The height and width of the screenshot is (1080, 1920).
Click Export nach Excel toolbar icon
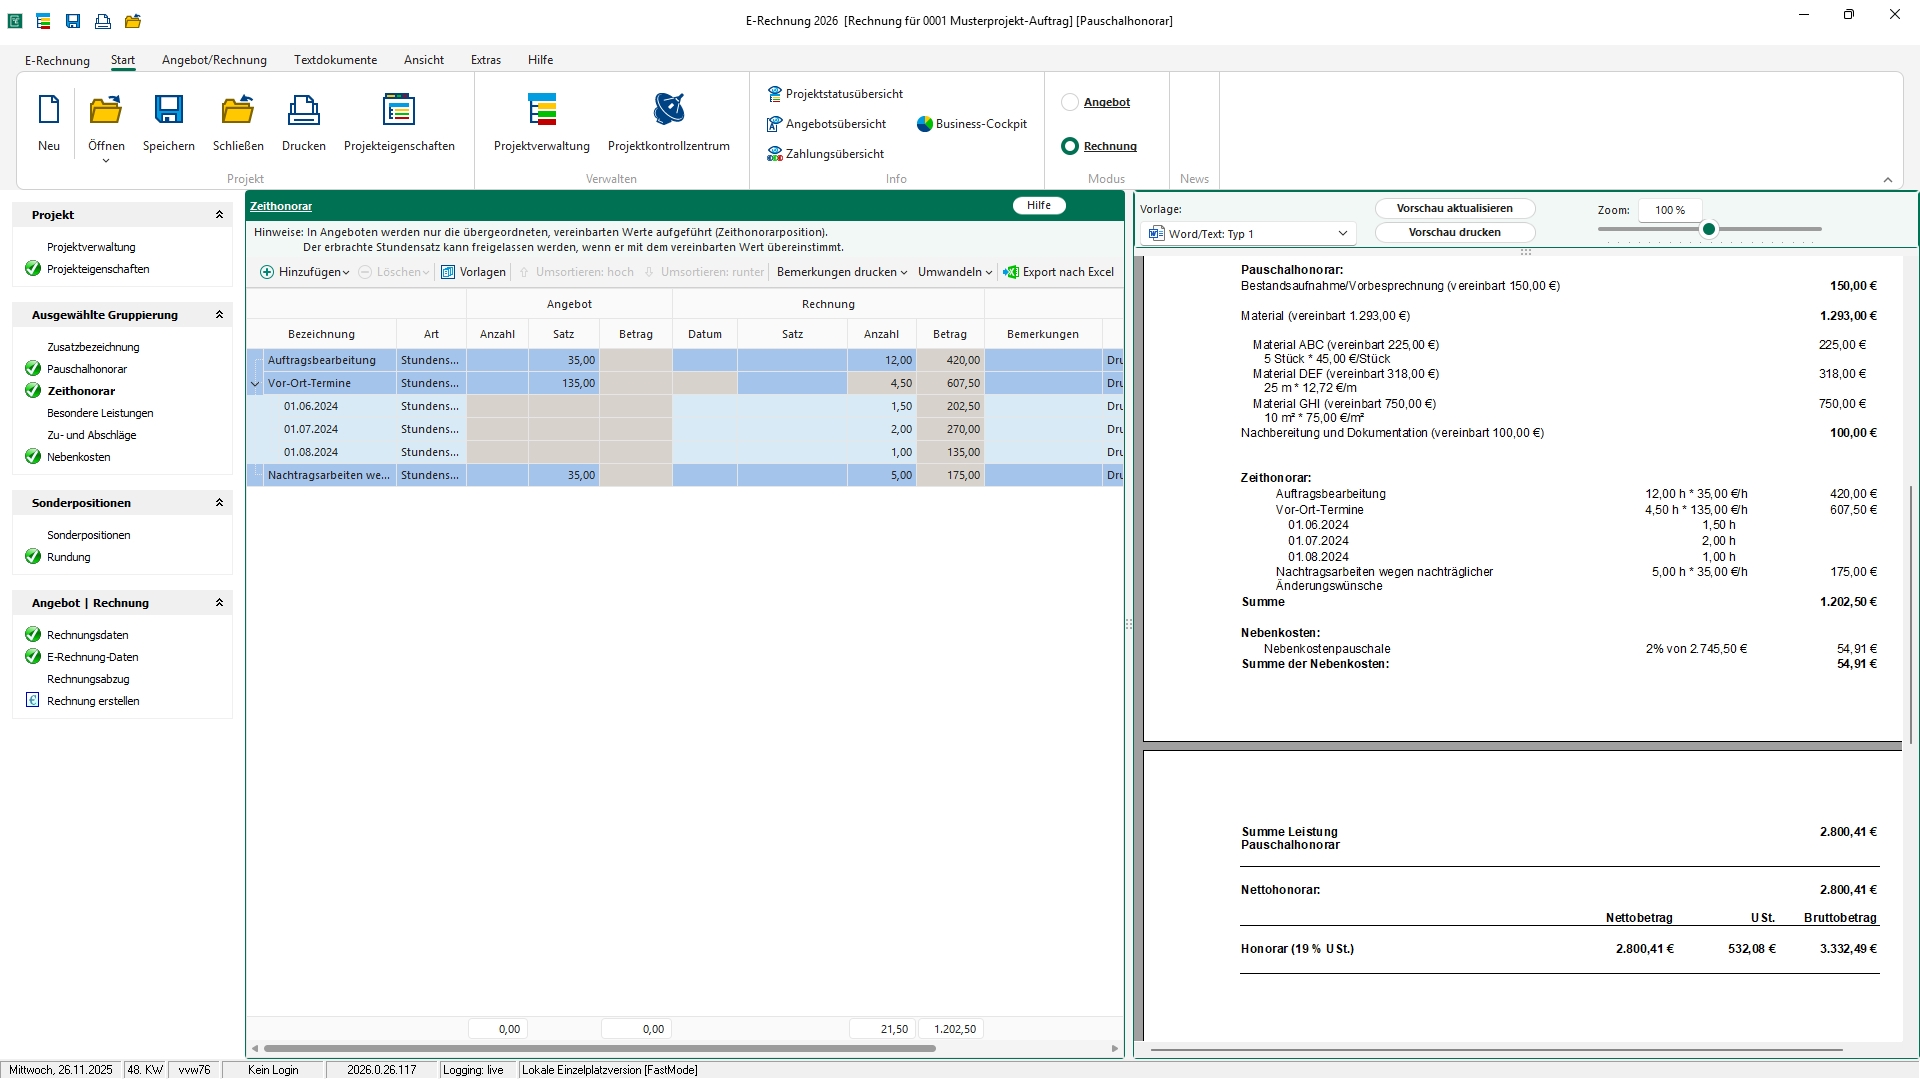[x=1011, y=272]
